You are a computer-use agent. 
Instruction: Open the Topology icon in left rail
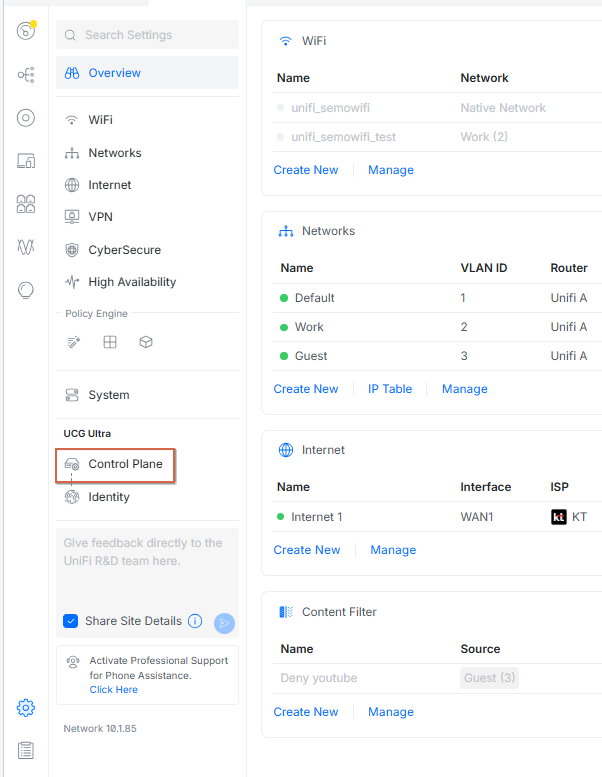coord(26,75)
